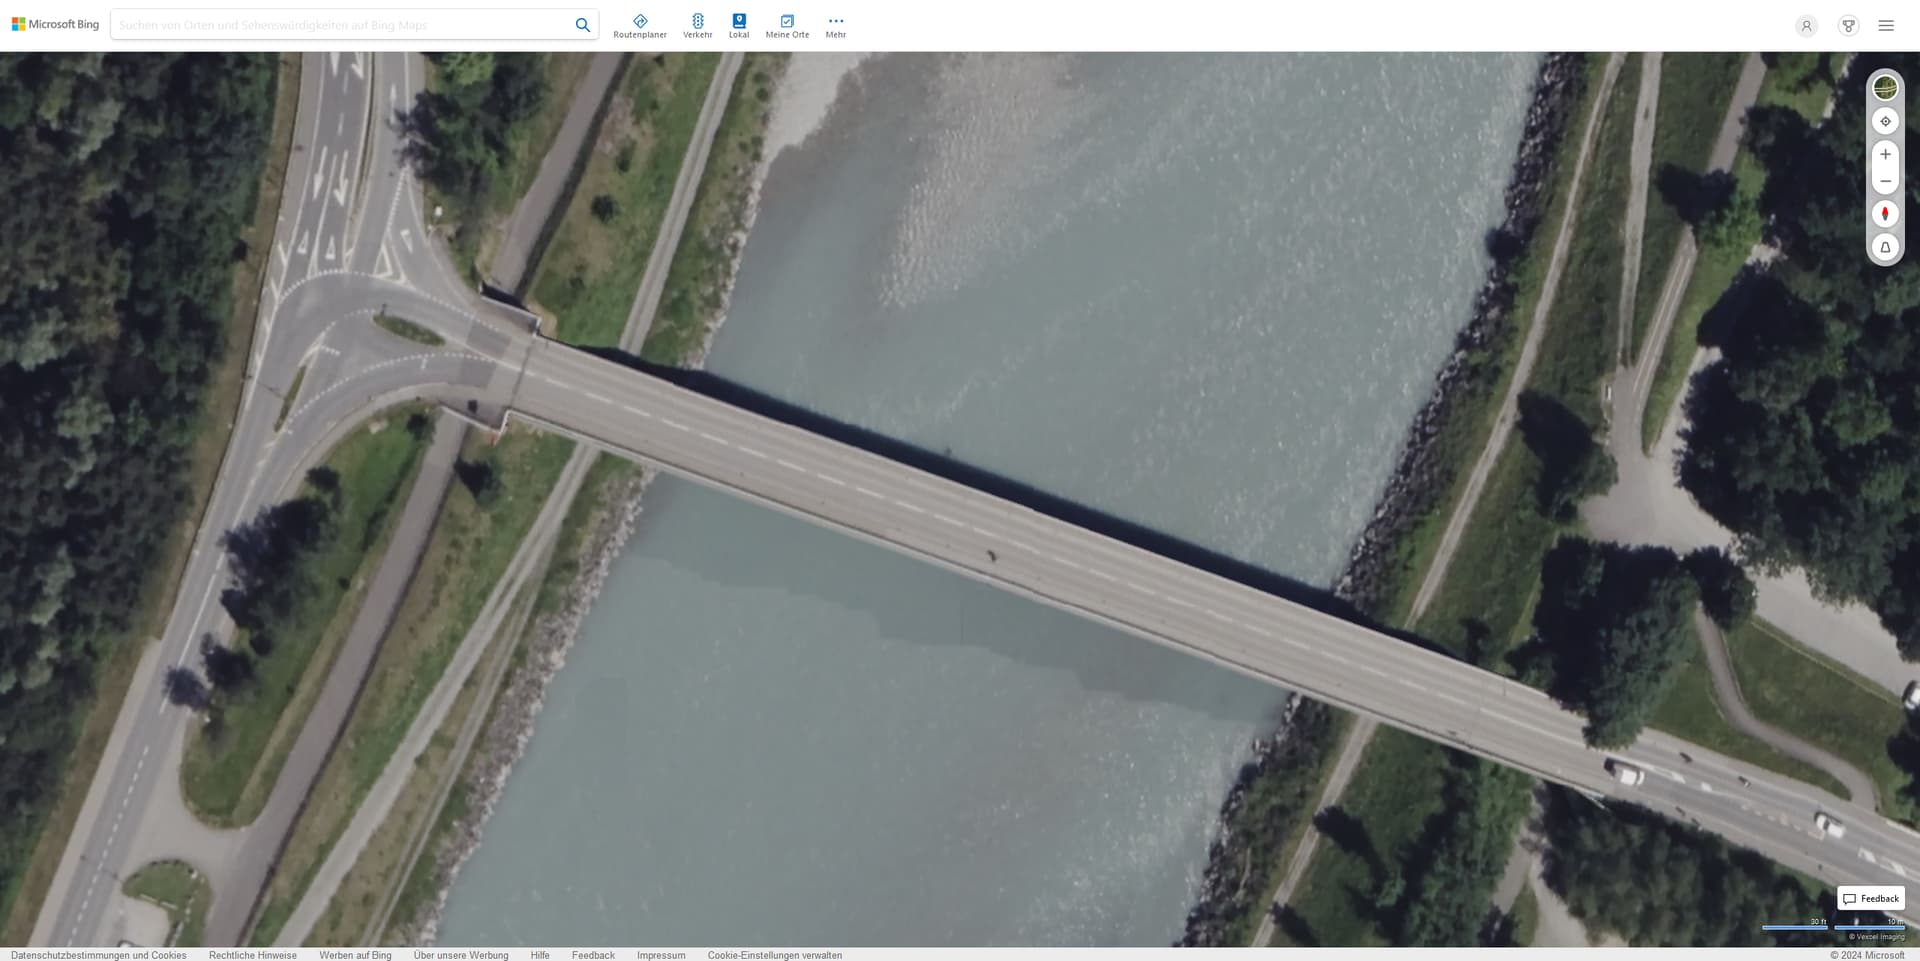1920x961 pixels.
Task: Open the hamburger navigation menu
Action: [1886, 25]
